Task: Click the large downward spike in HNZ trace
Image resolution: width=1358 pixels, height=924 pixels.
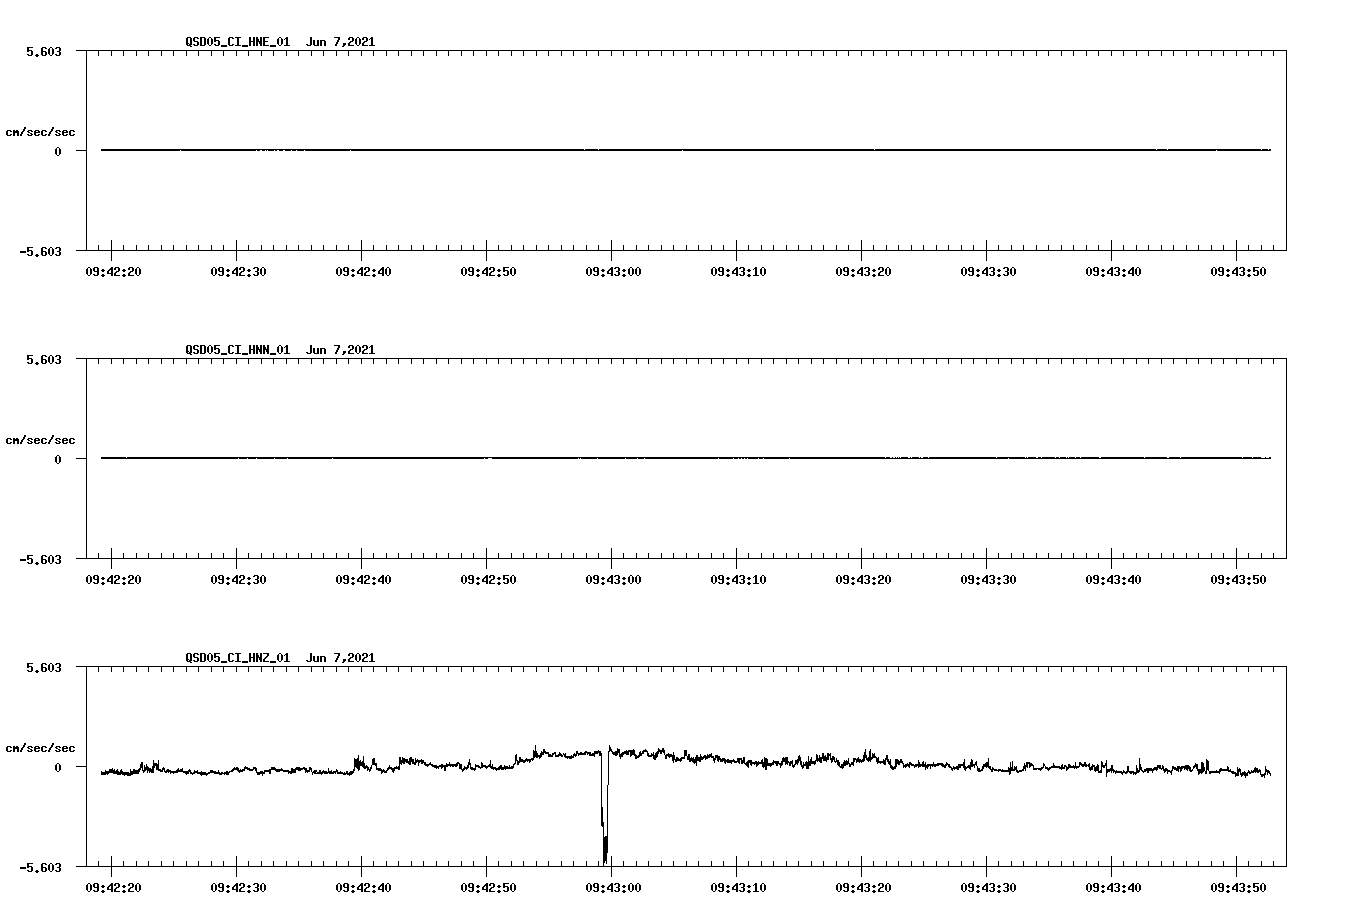Action: pyautogui.click(x=604, y=810)
